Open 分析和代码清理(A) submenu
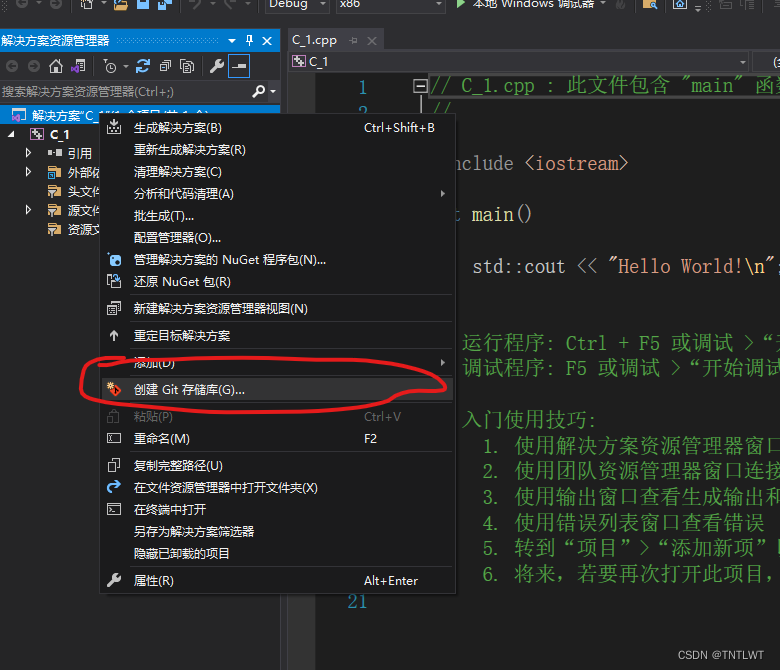 [278, 193]
